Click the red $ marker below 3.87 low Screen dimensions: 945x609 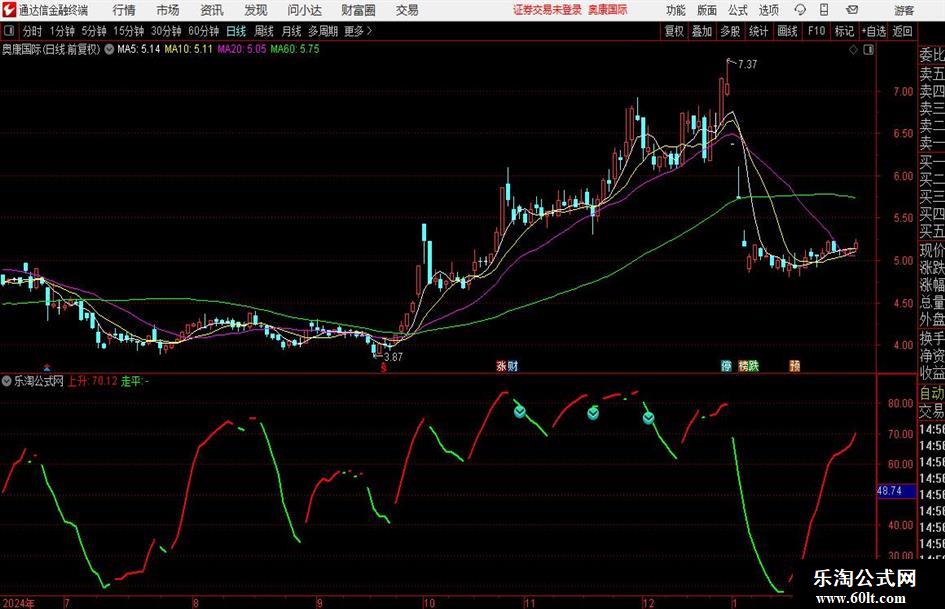click(383, 367)
